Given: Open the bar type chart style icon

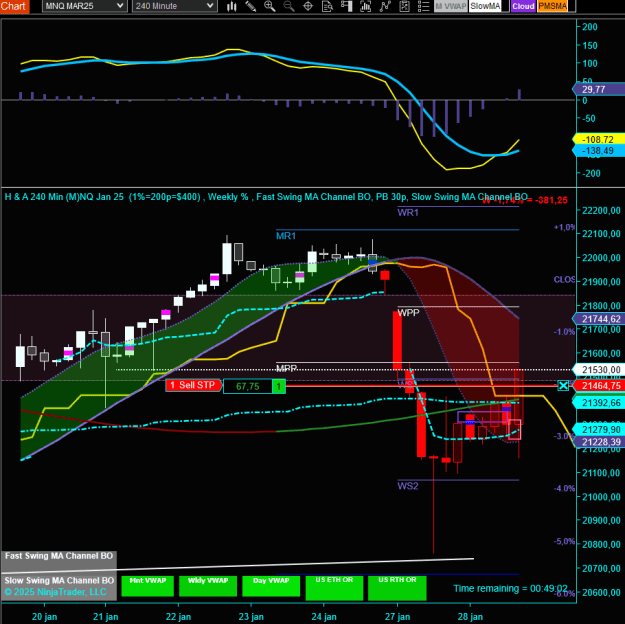Looking at the screenshot, I should tap(232, 6).
